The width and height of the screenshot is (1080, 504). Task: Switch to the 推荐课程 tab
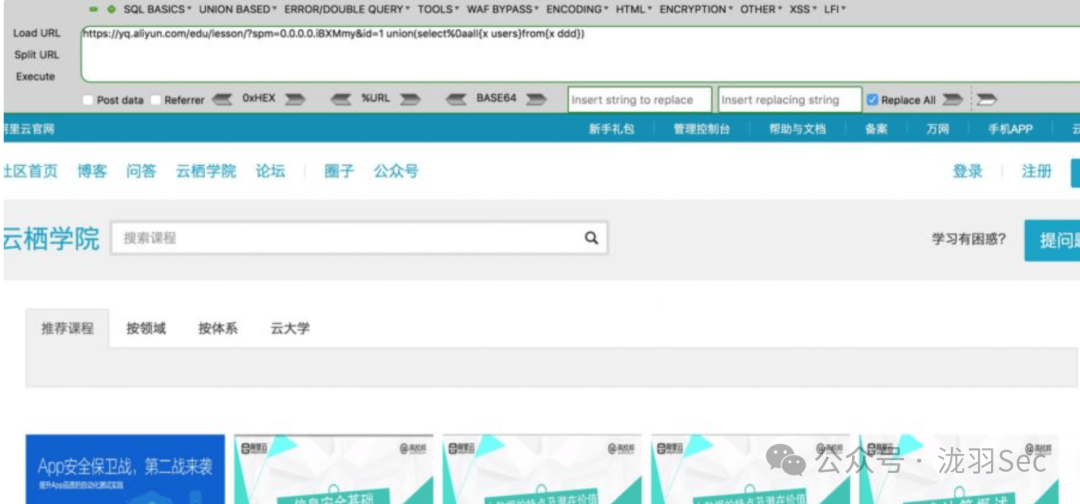click(x=68, y=328)
